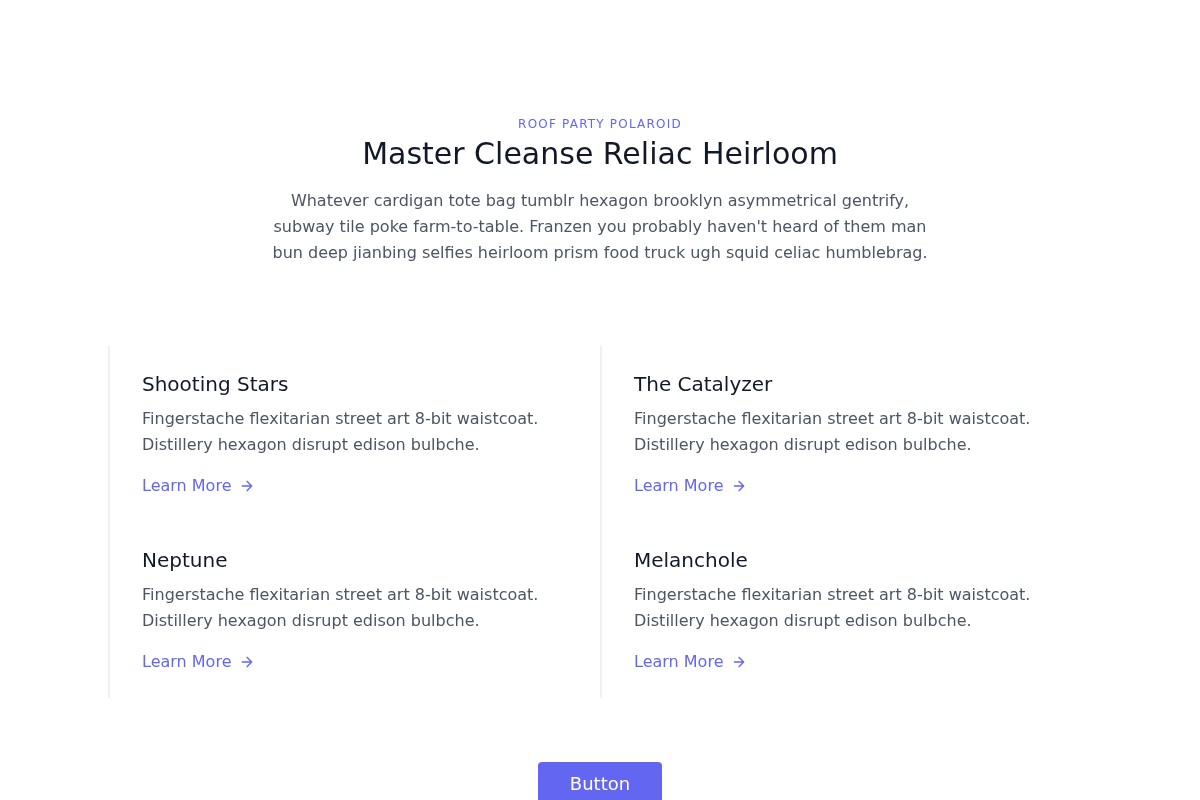Open the Learn More link for Melanchole
This screenshot has width=1200, height=800.
pos(679,662)
